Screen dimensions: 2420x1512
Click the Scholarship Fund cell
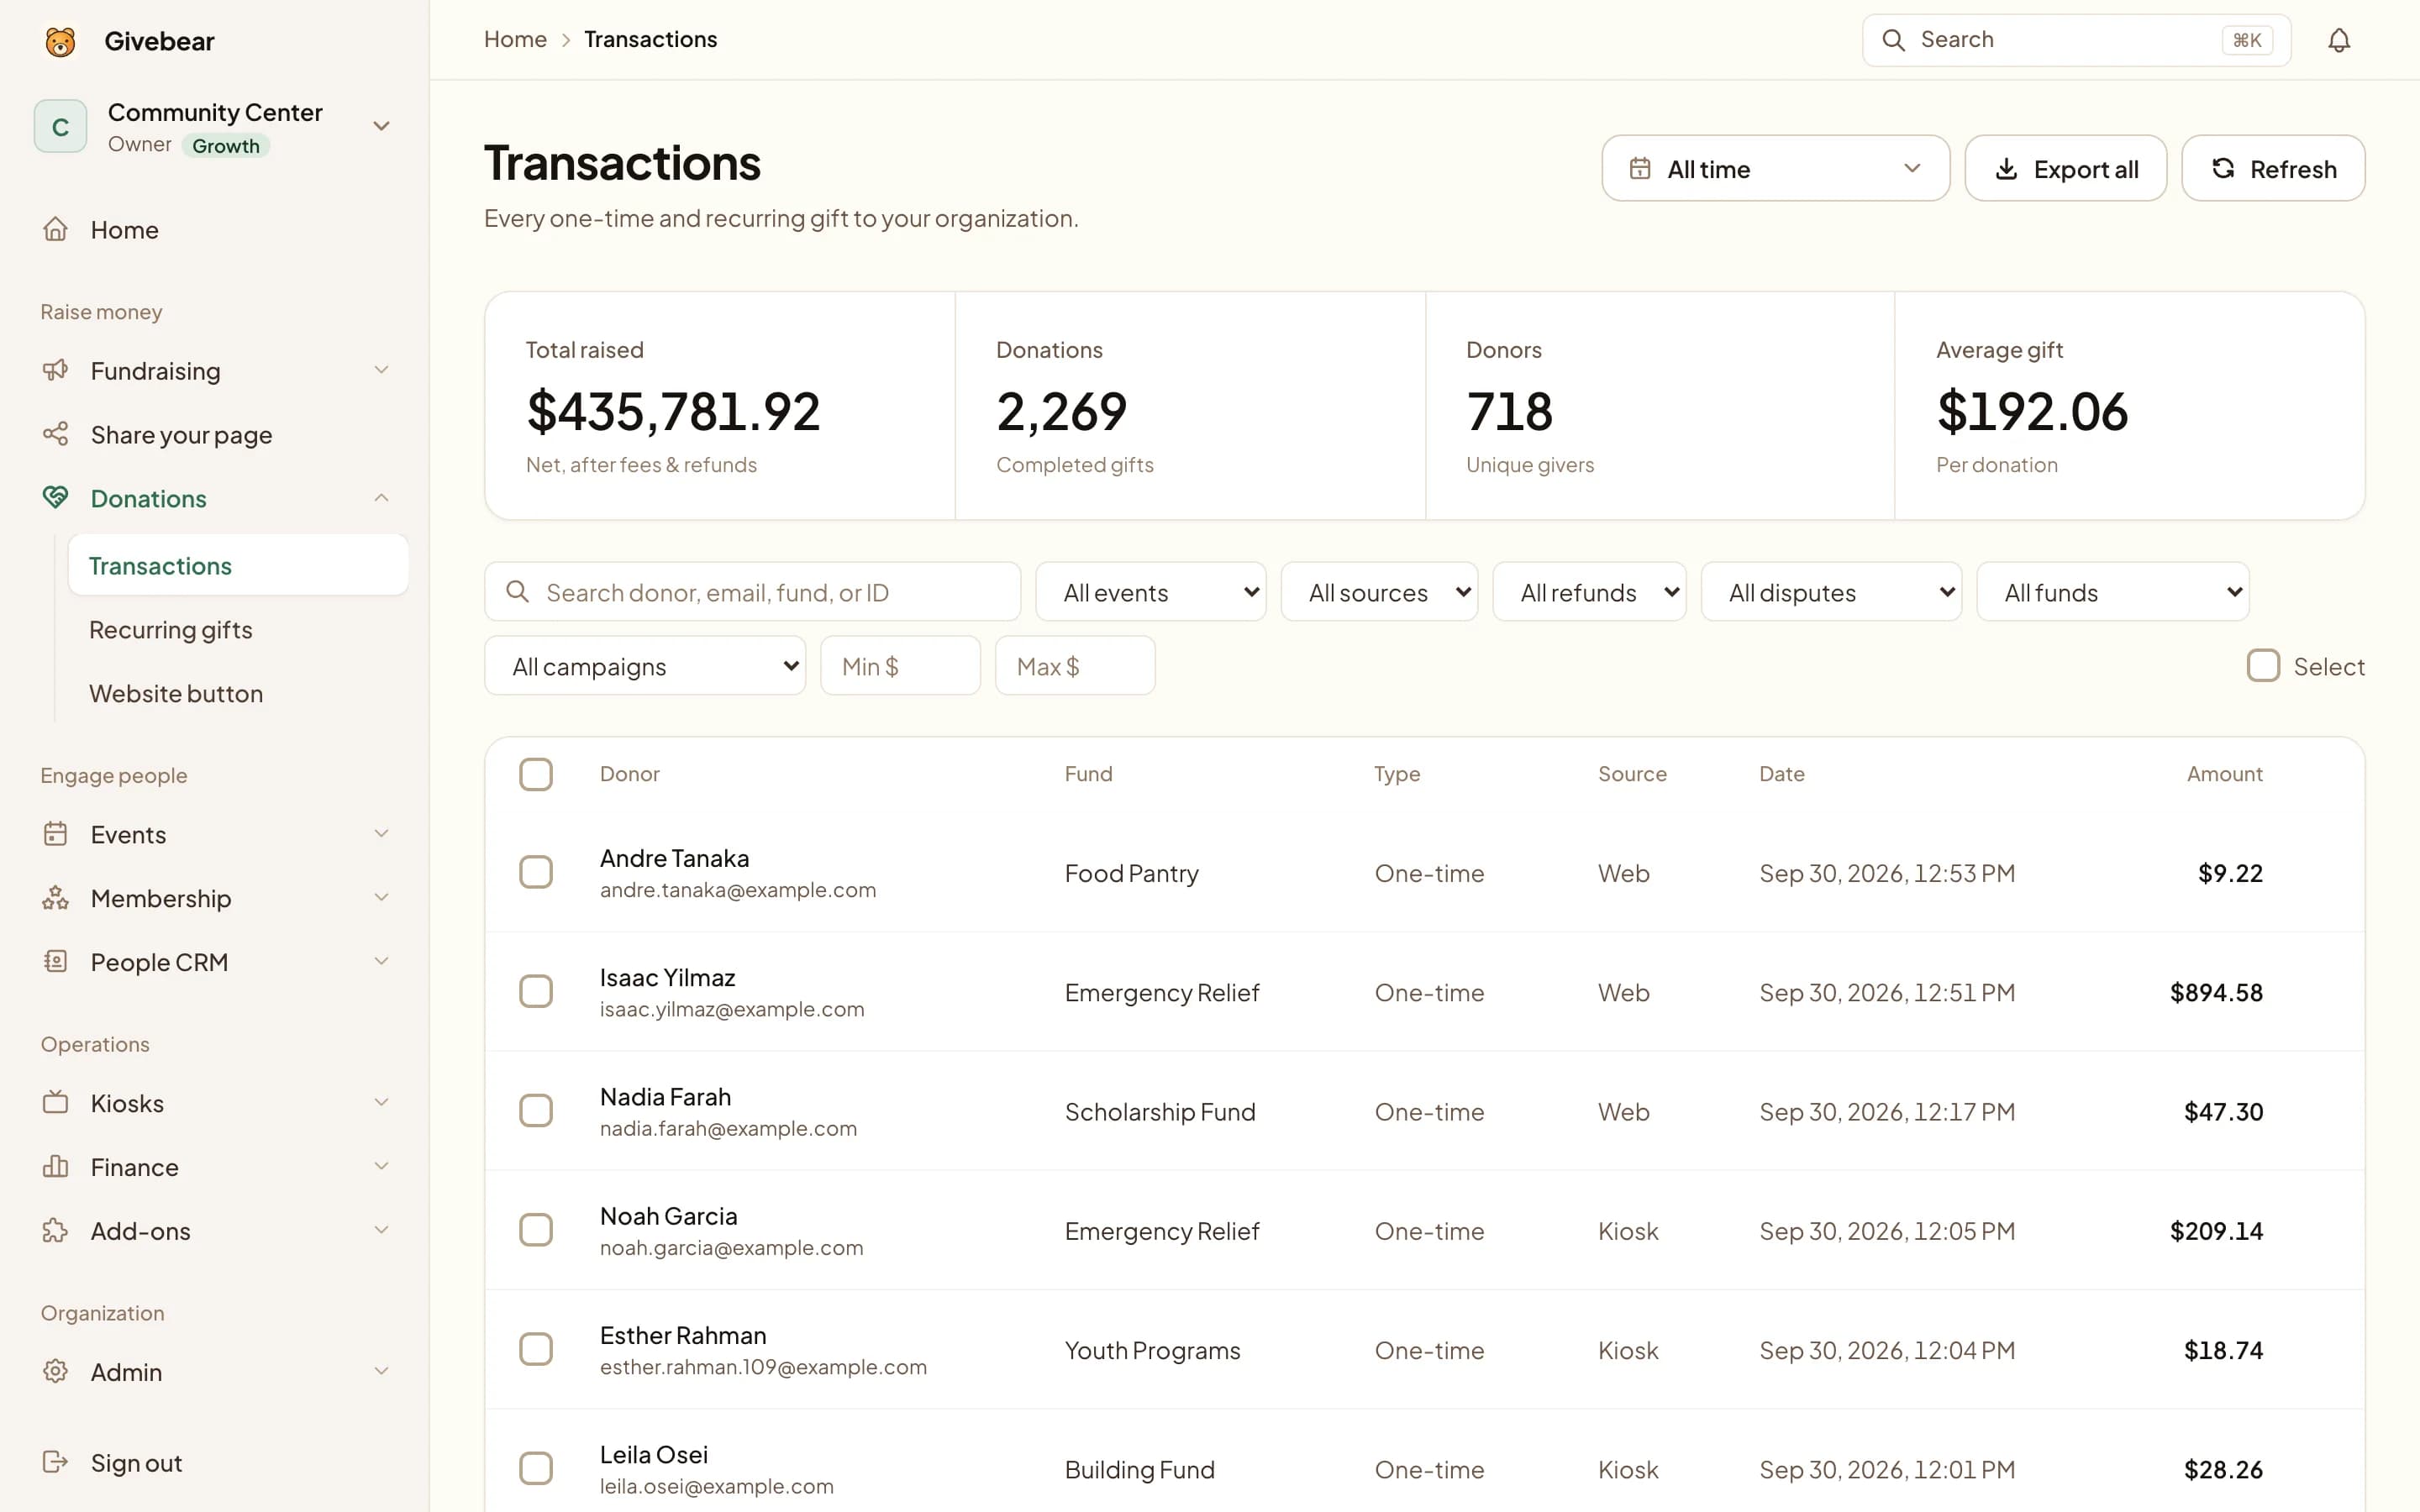[1160, 1111]
